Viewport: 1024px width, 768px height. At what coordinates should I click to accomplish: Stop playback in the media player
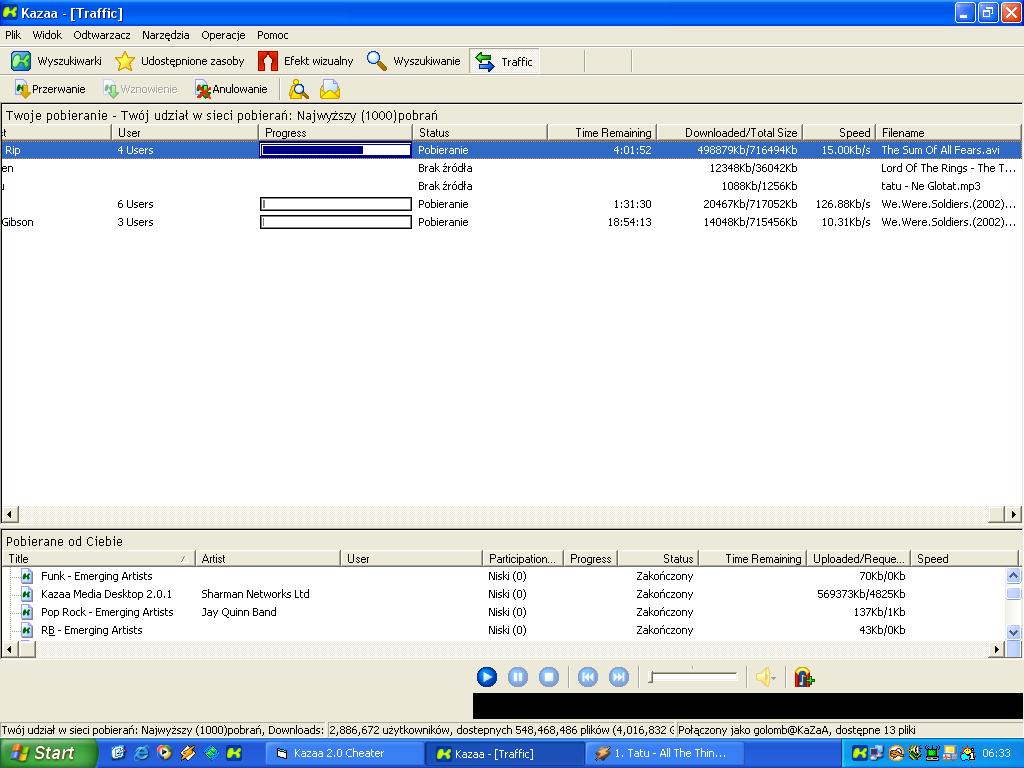[549, 677]
